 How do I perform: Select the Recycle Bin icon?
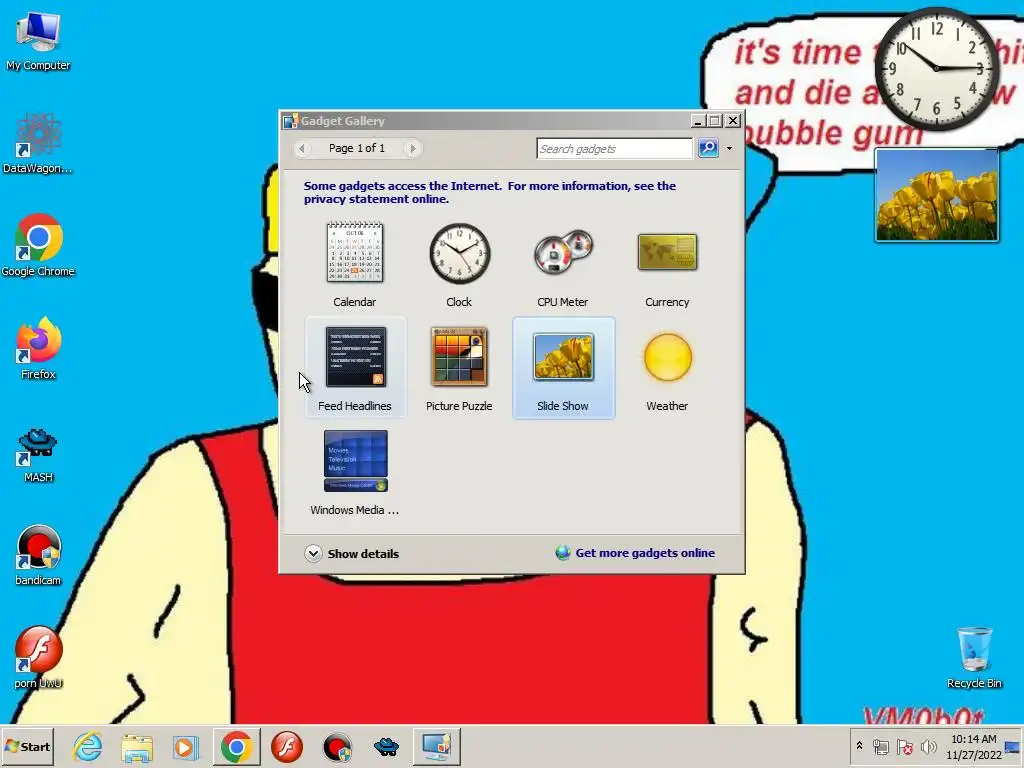click(x=974, y=658)
